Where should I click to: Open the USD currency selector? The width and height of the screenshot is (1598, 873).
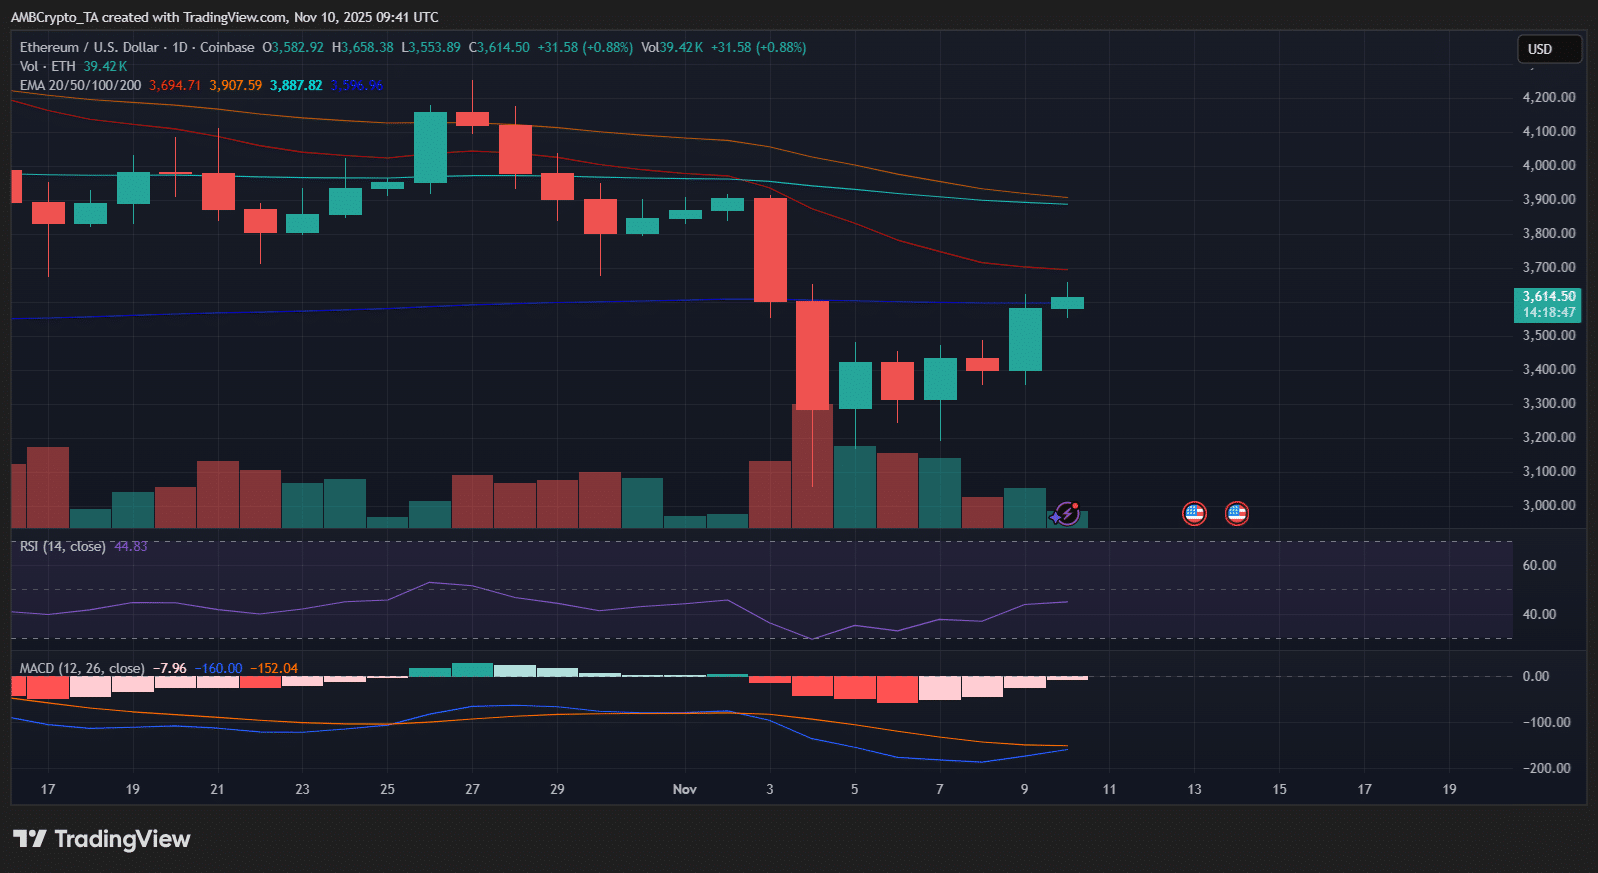1549,49
